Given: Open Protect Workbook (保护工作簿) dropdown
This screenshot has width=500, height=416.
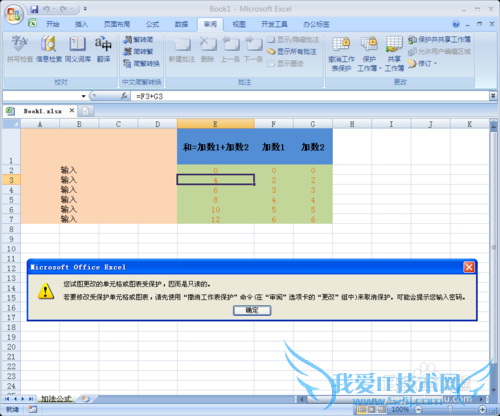Looking at the screenshot, I should pyautogui.click(x=369, y=53).
